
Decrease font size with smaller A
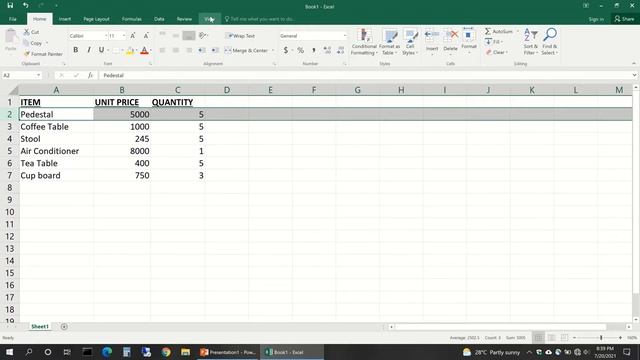click(146, 36)
